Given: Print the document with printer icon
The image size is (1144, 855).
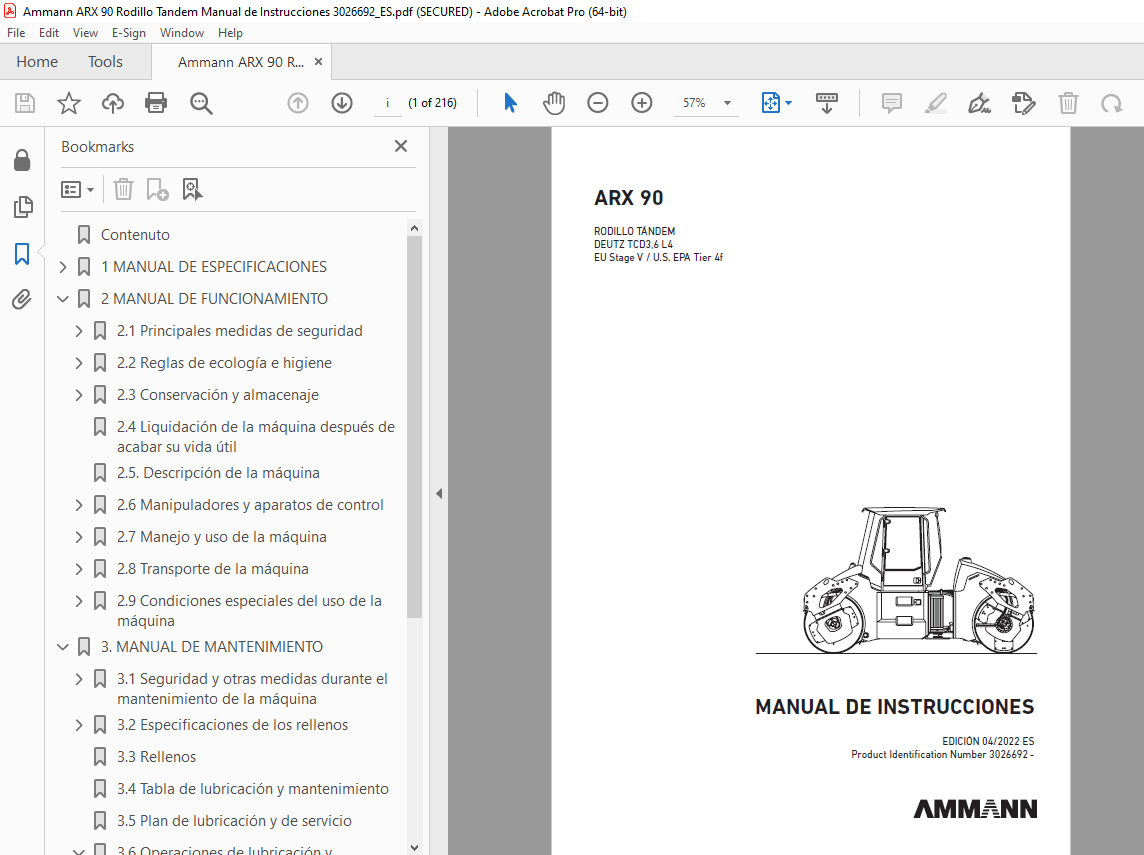Looking at the screenshot, I should click(156, 103).
